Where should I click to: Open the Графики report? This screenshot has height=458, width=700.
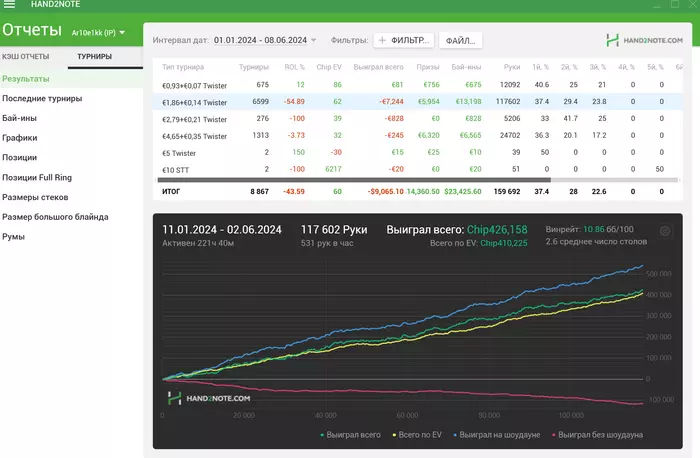click(x=20, y=137)
